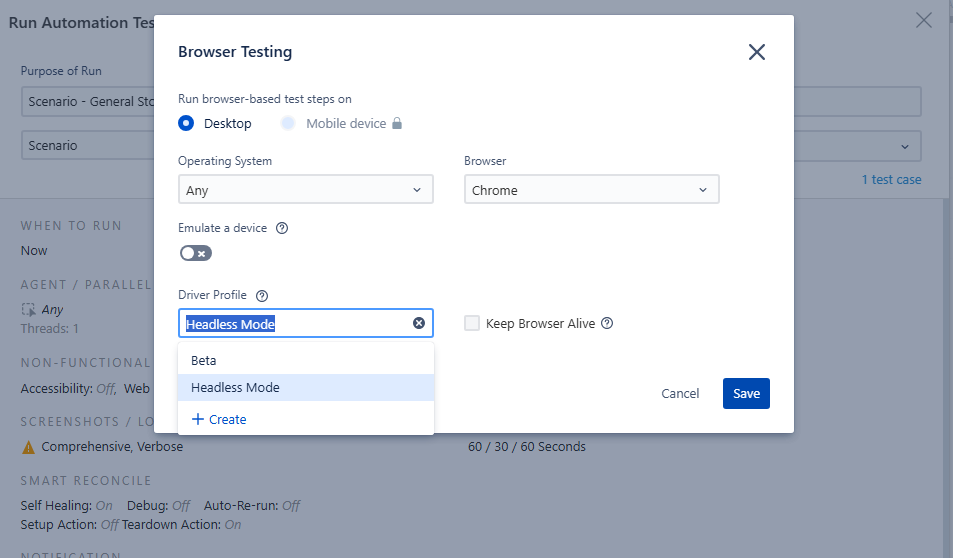Click the help icon next to Driver Profile

pos(262,296)
